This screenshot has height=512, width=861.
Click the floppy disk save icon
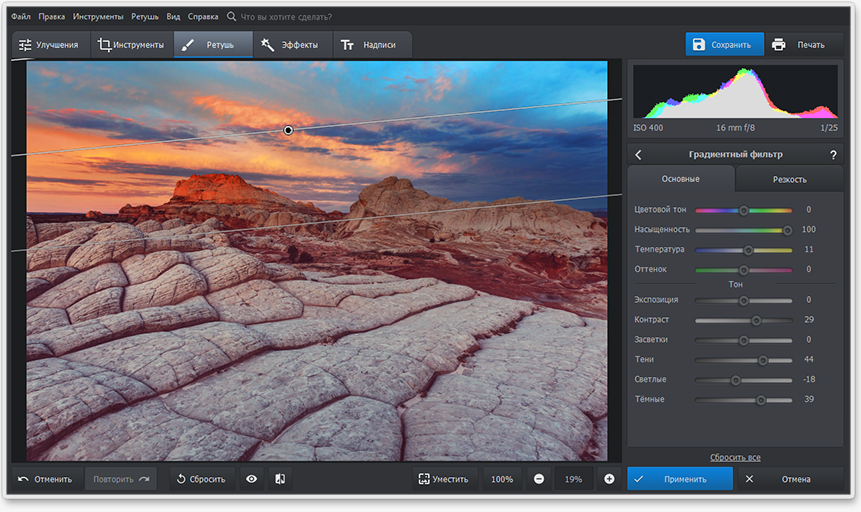tap(698, 44)
